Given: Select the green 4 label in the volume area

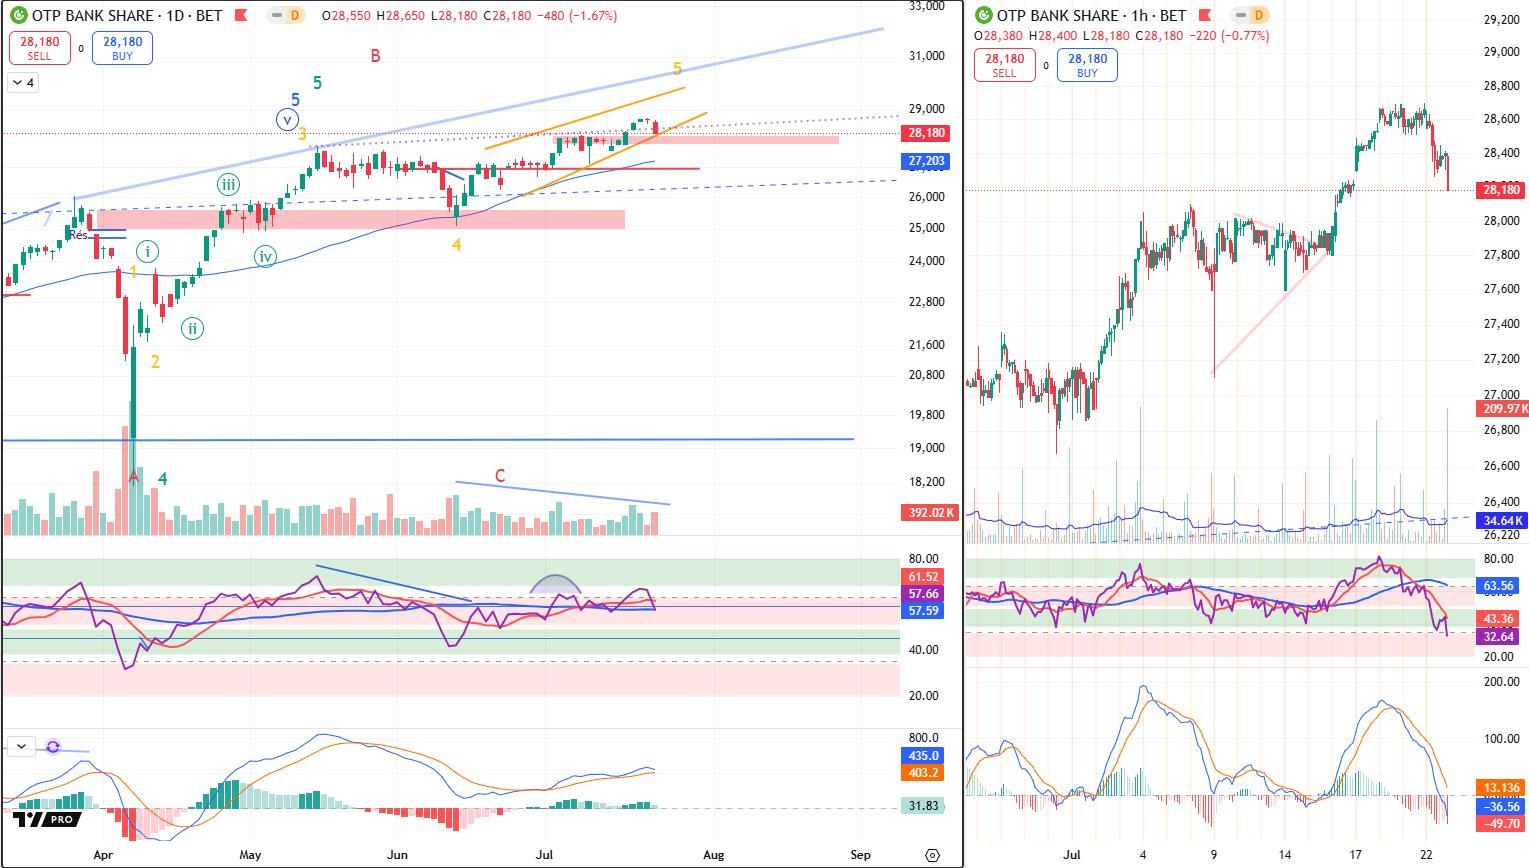Looking at the screenshot, I should 162,479.
